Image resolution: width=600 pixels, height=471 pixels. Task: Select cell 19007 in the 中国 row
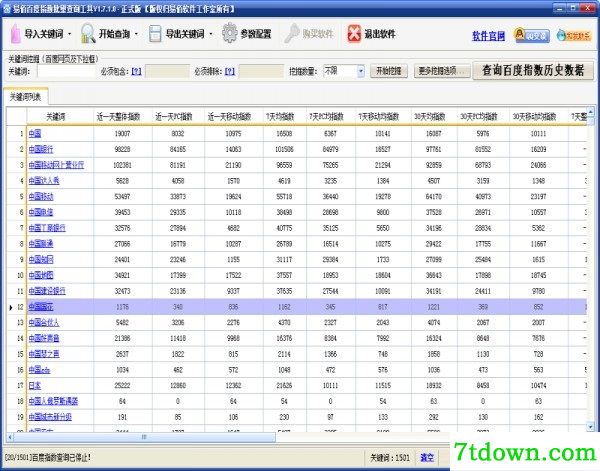pyautogui.click(x=122, y=134)
